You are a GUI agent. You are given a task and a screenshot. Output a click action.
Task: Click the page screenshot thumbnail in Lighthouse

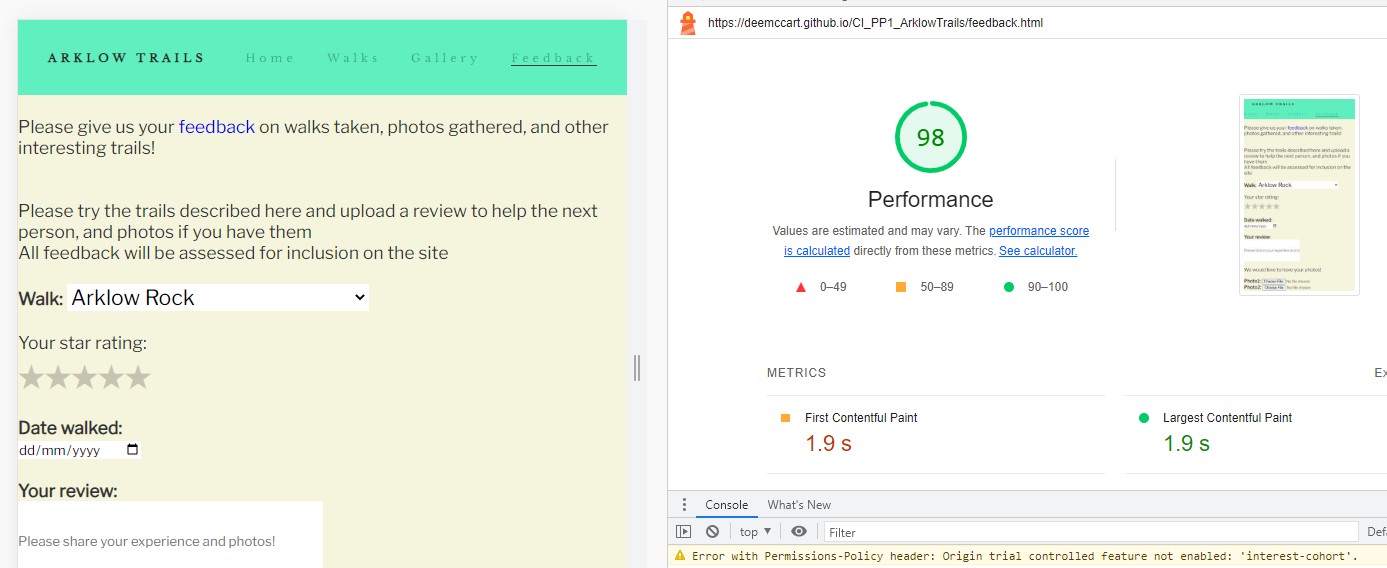[x=1299, y=195]
